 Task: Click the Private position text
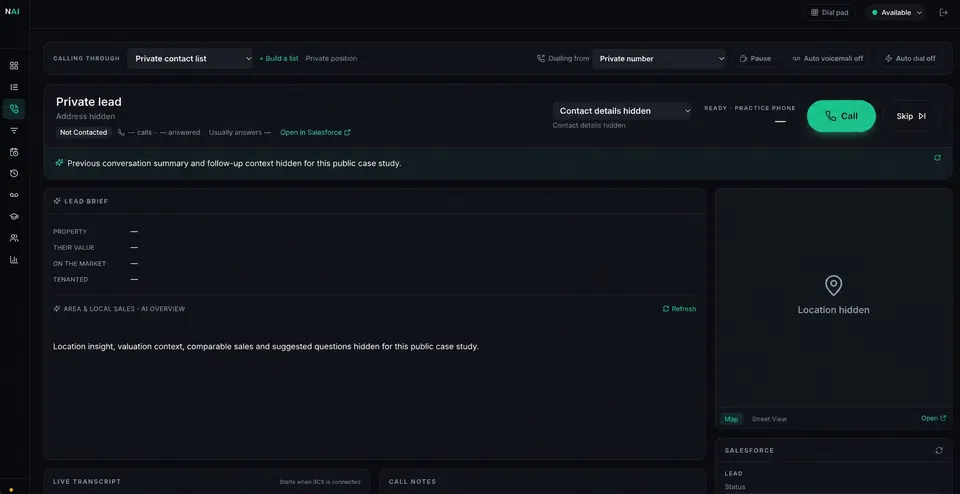point(331,59)
